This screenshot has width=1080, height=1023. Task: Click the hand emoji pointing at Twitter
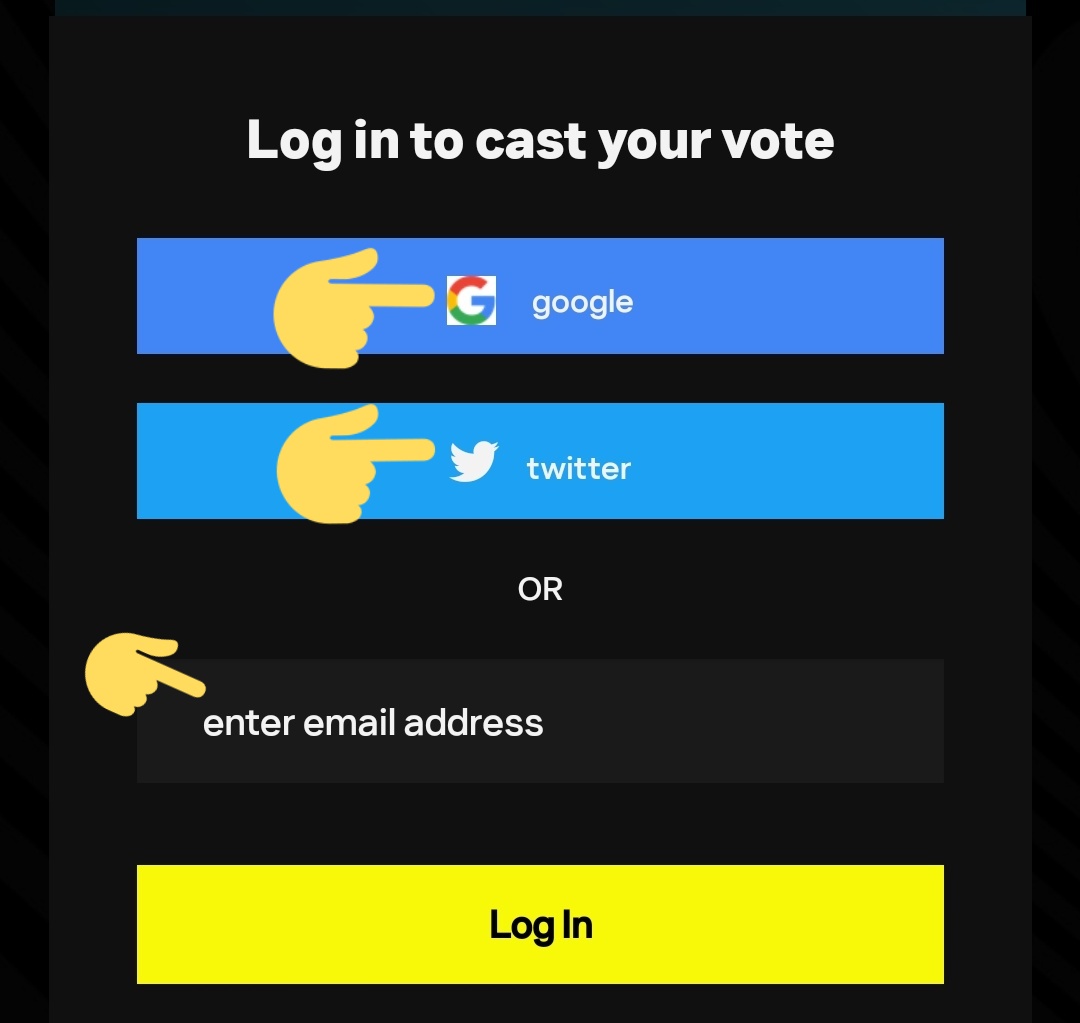(355, 464)
